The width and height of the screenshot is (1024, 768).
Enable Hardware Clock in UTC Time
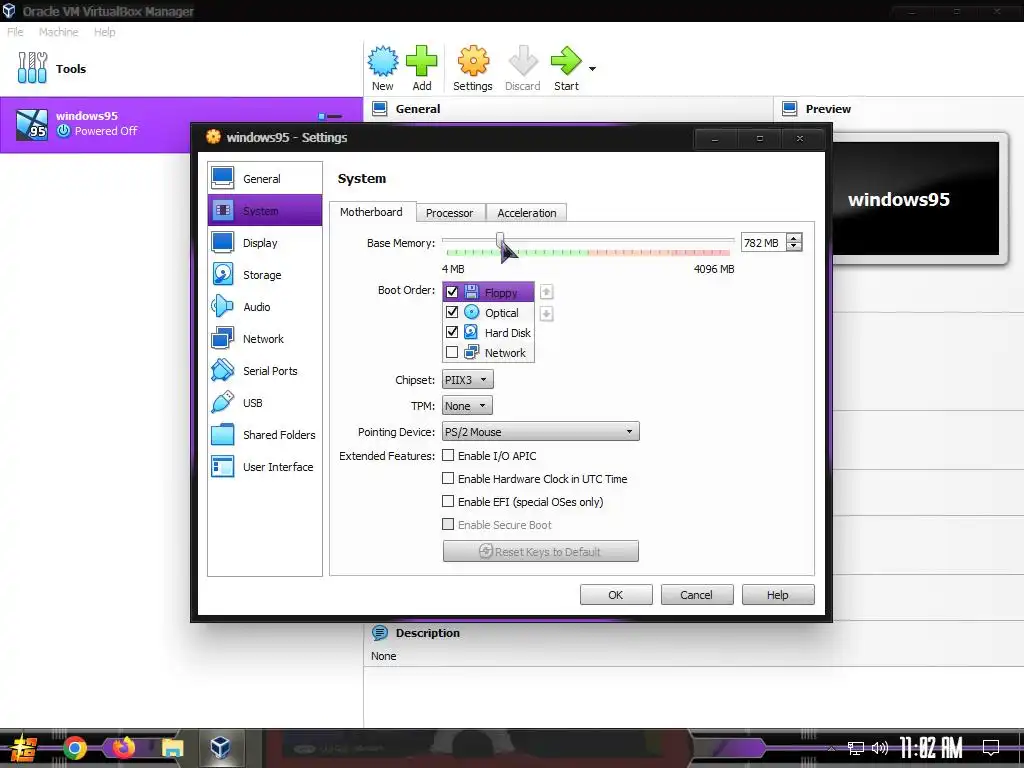tap(448, 478)
